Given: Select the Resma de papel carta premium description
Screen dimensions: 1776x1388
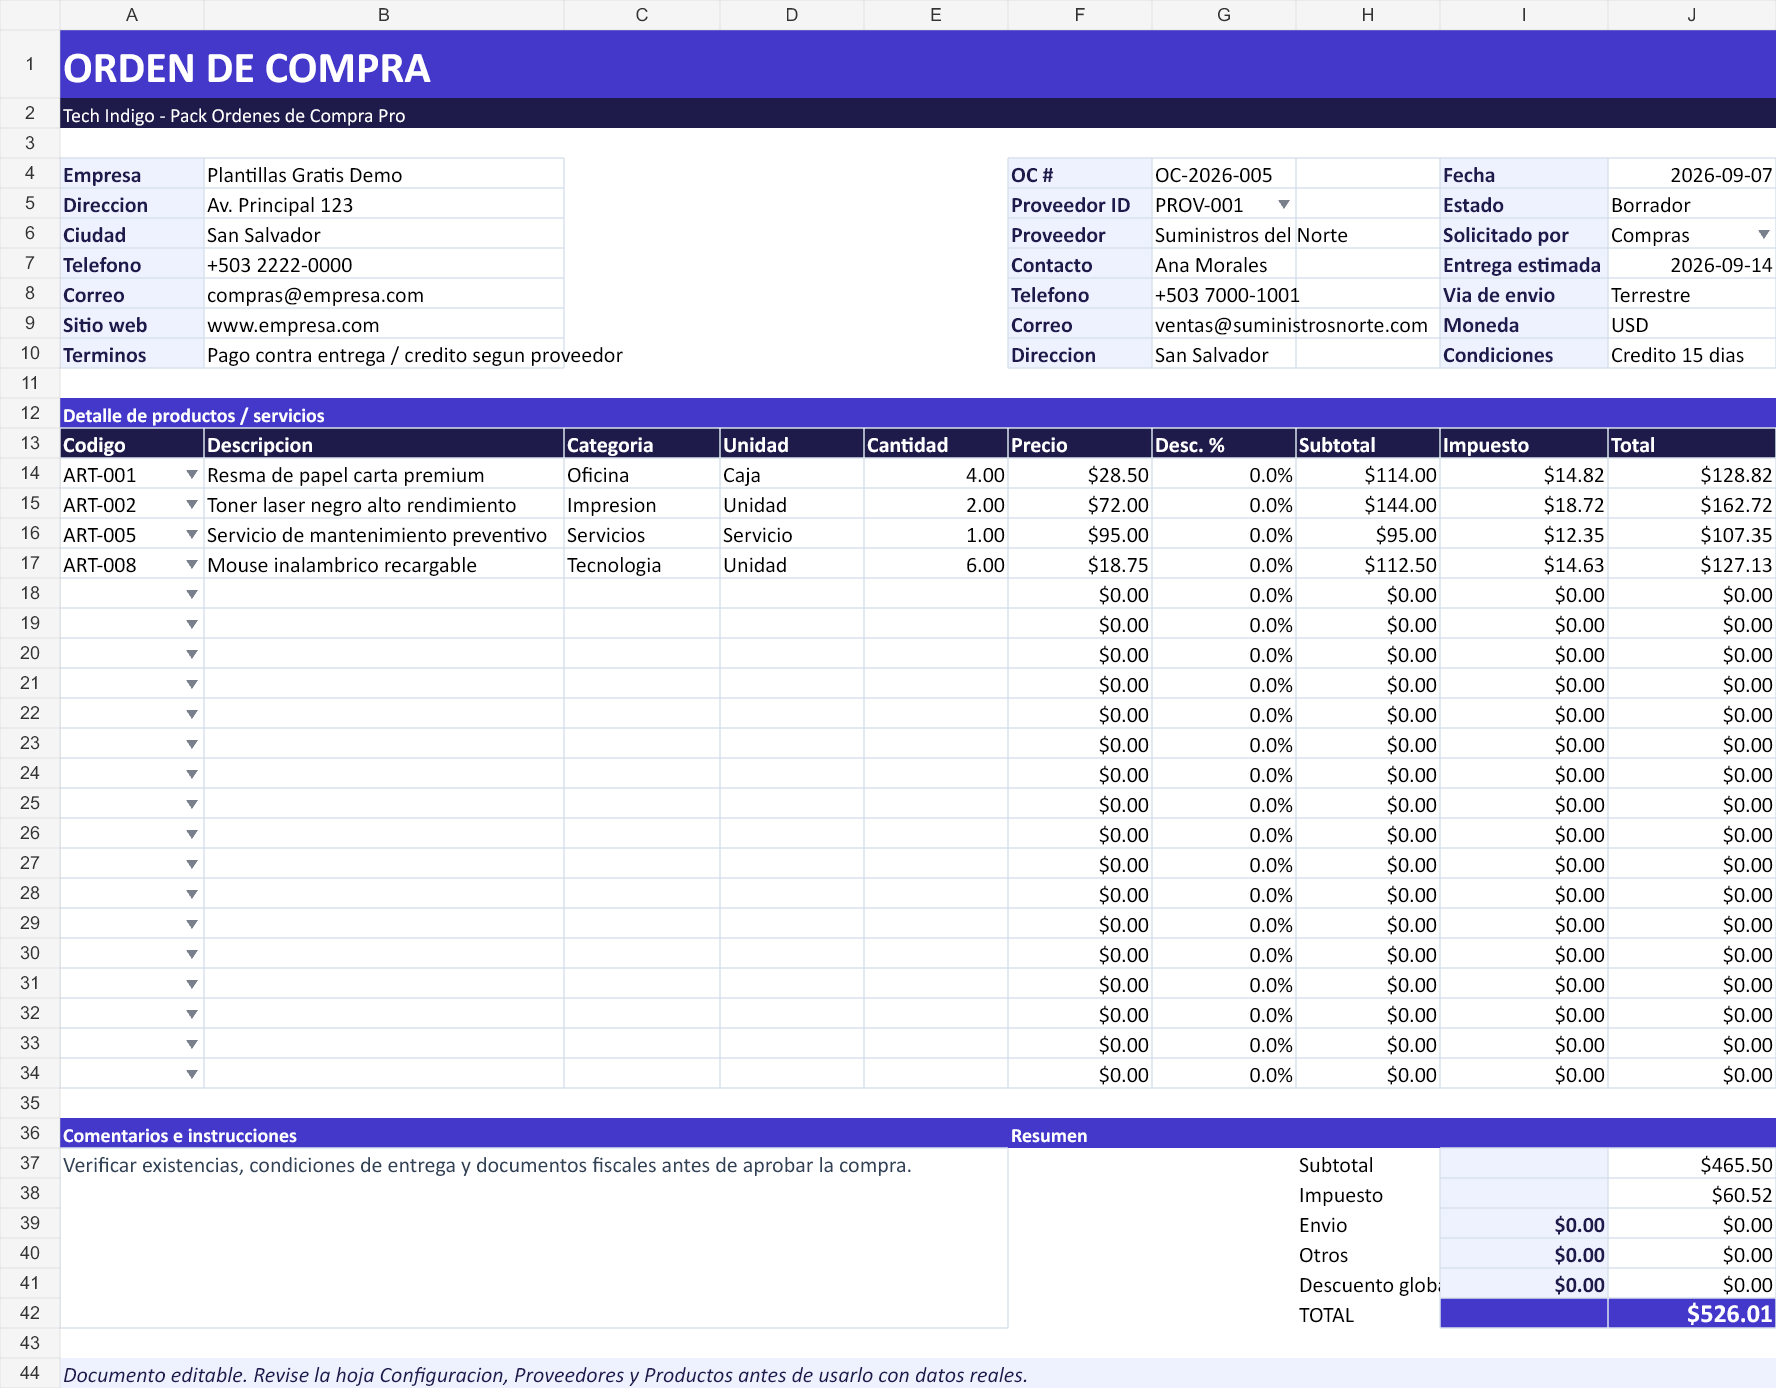Looking at the screenshot, I should pos(384,474).
